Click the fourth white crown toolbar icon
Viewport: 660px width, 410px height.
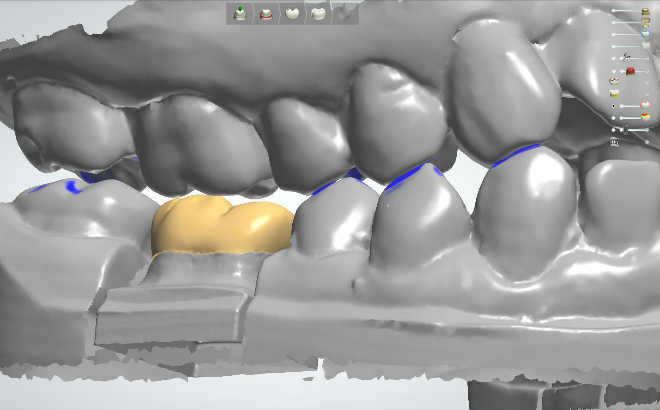click(317, 13)
